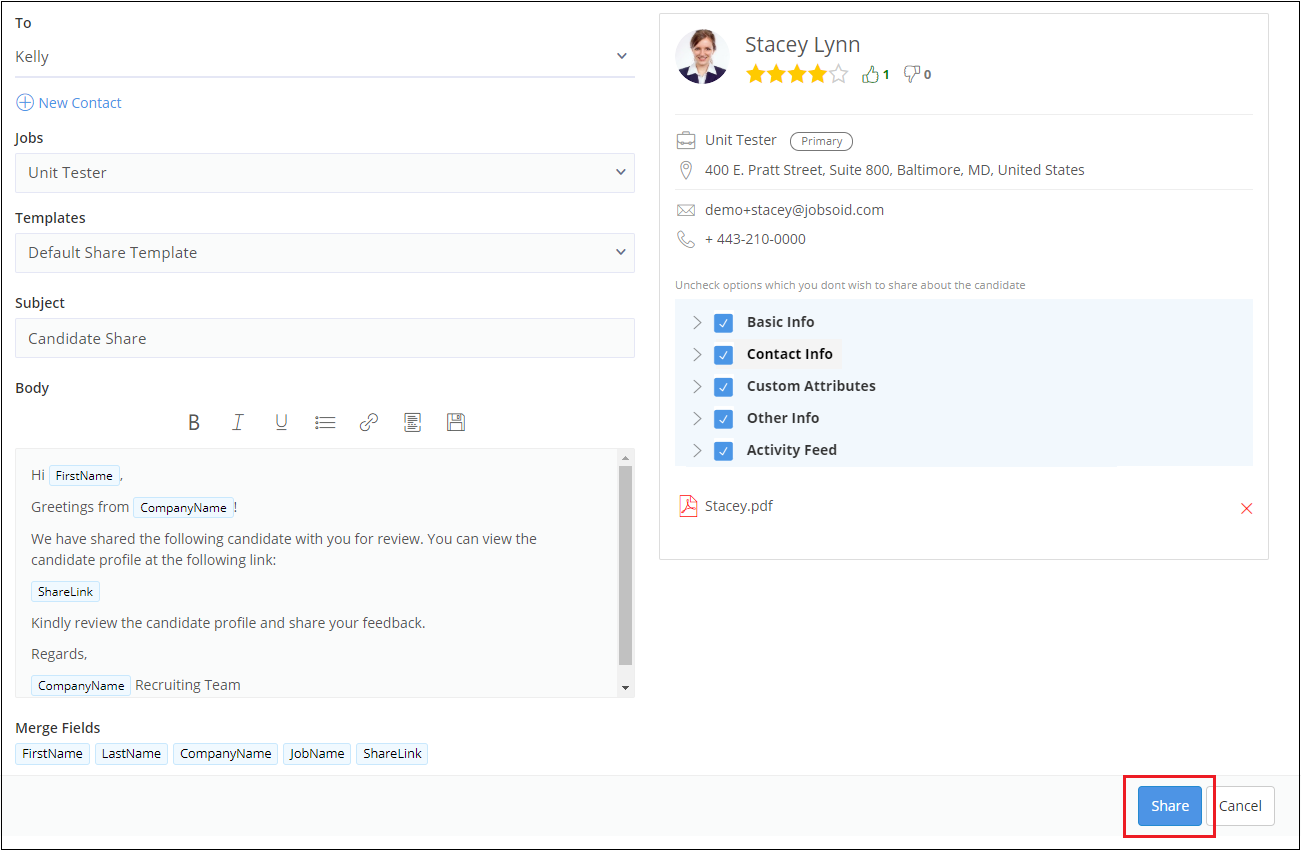Click the thumbs up icon
The image size is (1301, 851).
pyautogui.click(x=870, y=74)
